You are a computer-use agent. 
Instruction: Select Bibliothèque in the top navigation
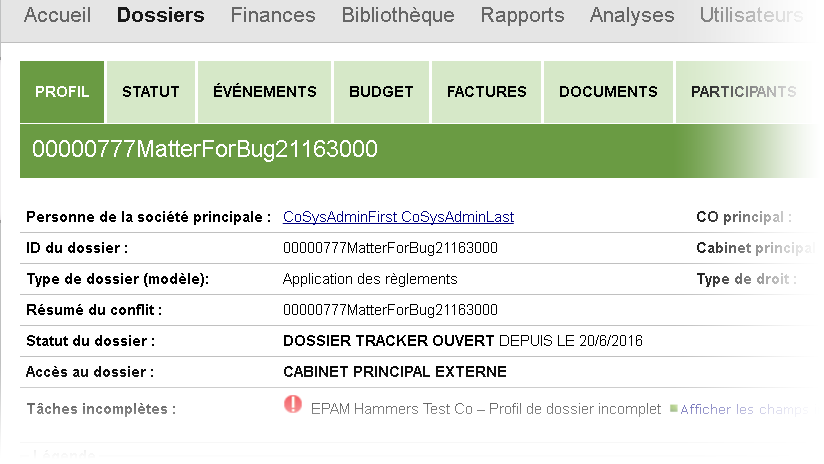click(398, 15)
